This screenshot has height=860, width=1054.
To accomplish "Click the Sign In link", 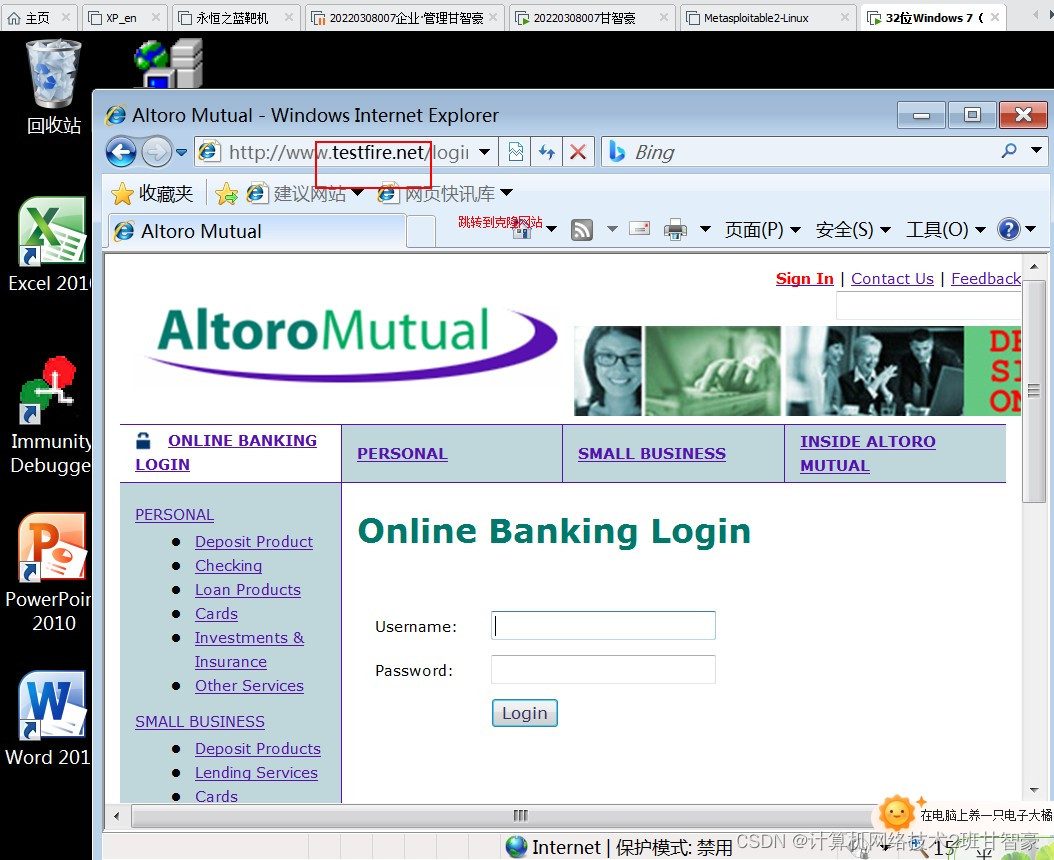I will tap(805, 278).
